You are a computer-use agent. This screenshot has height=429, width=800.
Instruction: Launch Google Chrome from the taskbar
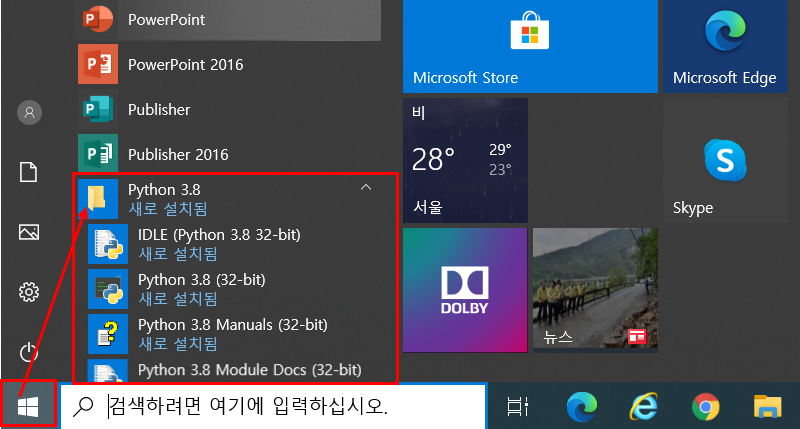706,407
